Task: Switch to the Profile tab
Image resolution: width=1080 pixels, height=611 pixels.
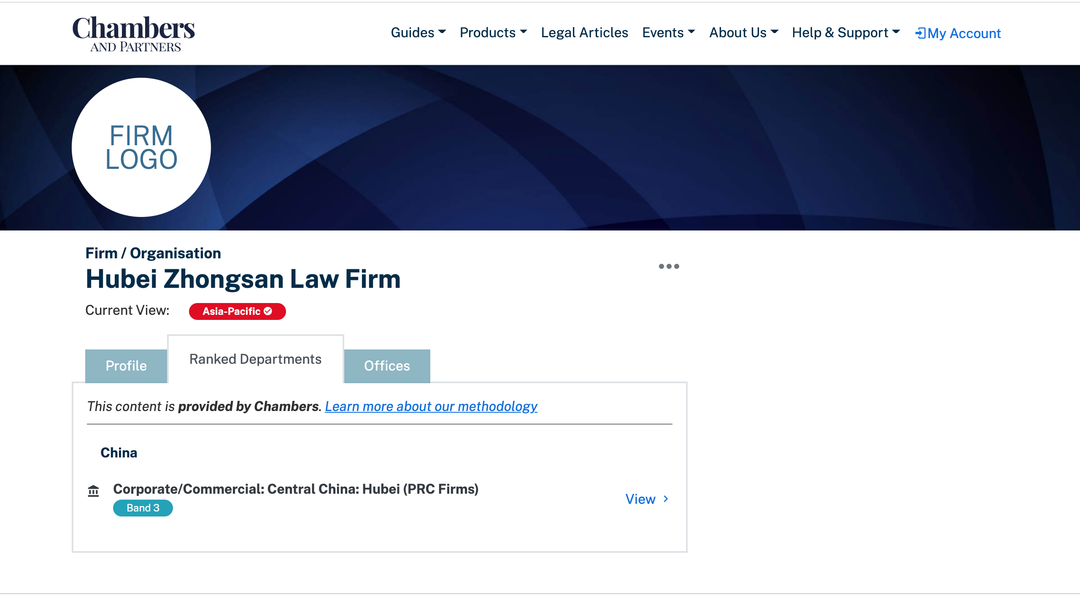Action: pos(126,366)
